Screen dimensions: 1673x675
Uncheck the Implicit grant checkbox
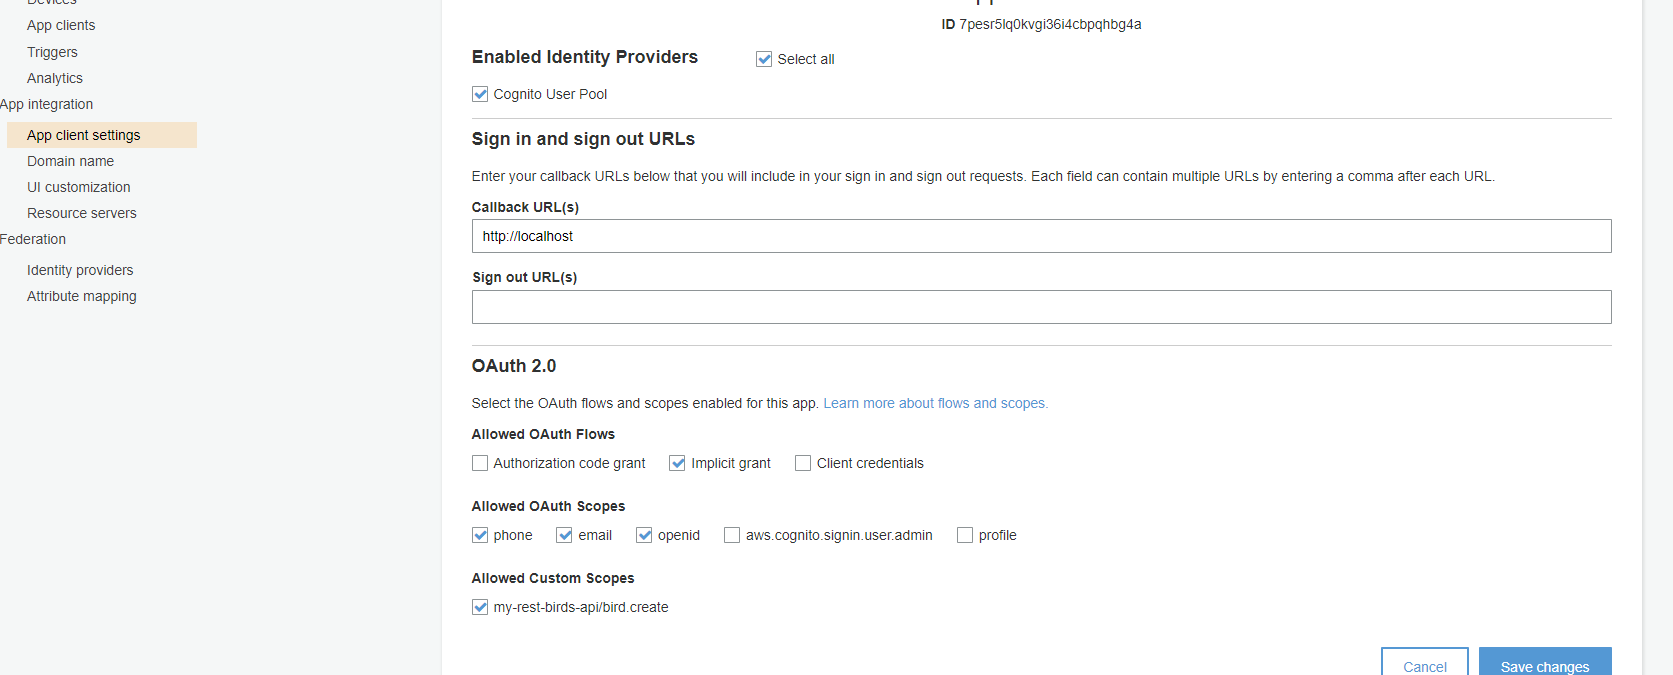[677, 463]
